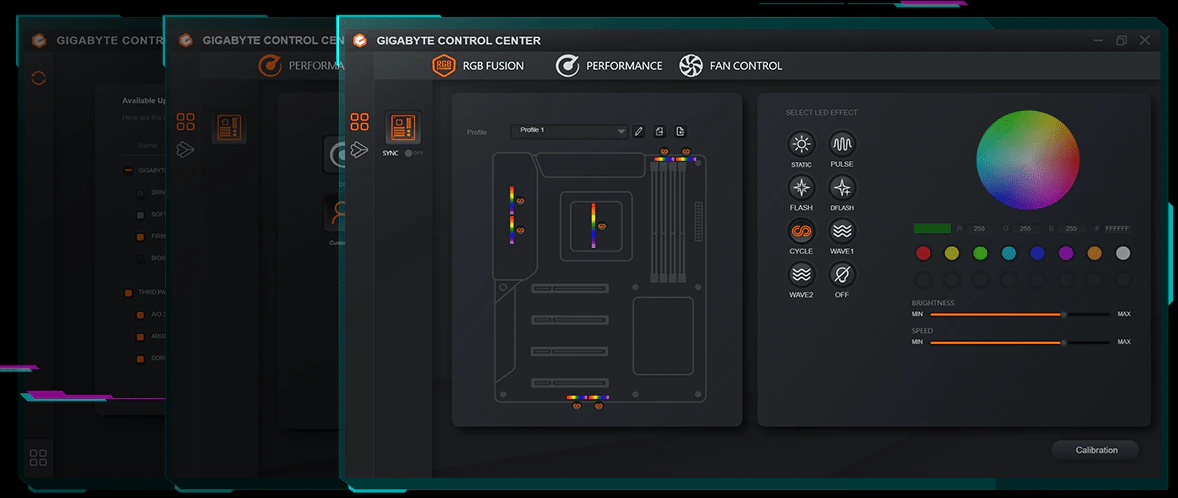Select the Static LED effect

pyautogui.click(x=801, y=144)
